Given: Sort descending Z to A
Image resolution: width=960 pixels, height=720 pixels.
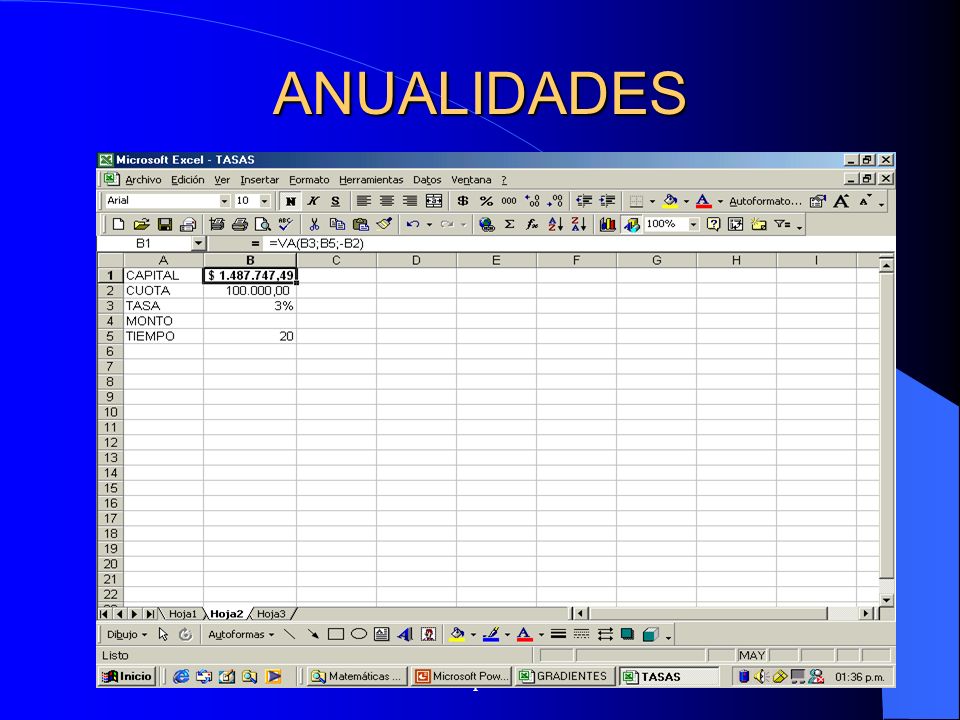Looking at the screenshot, I should 579,224.
